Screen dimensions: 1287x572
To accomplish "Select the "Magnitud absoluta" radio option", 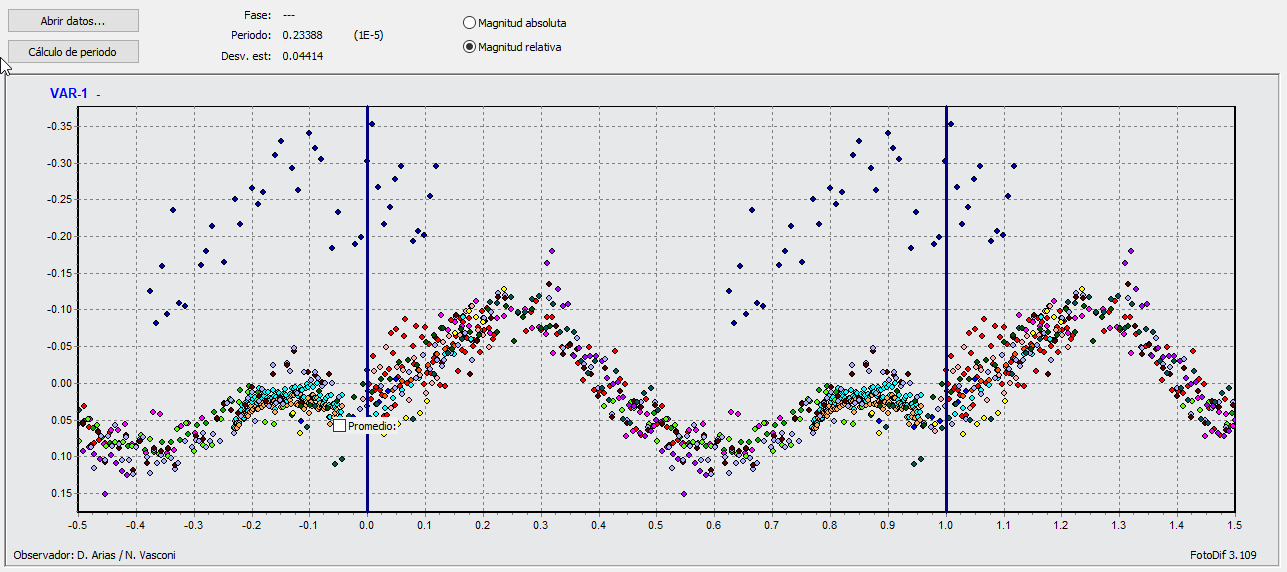I will [470, 22].
